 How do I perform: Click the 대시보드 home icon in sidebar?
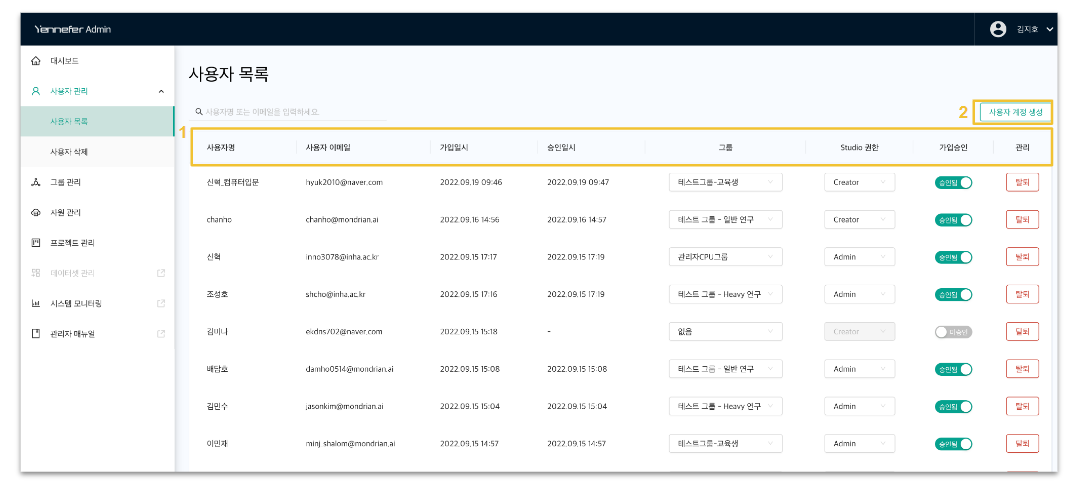[36, 61]
